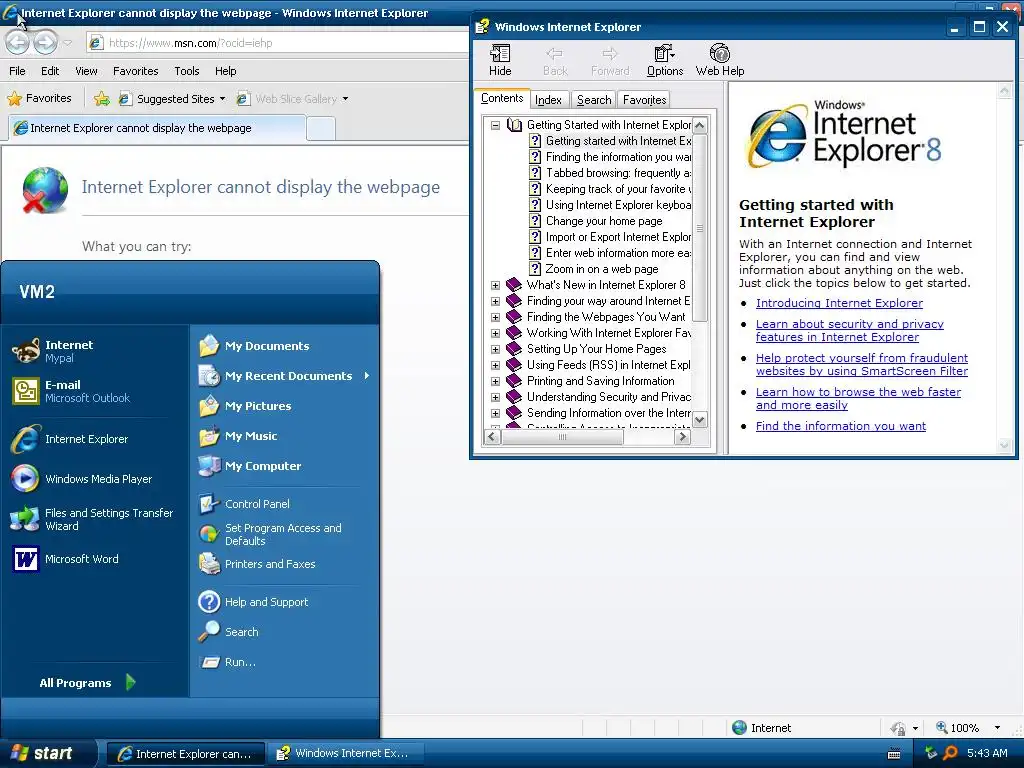Screen dimensions: 1024x768
Task: Click the Add to Favorites Bar icon
Action: (102, 99)
